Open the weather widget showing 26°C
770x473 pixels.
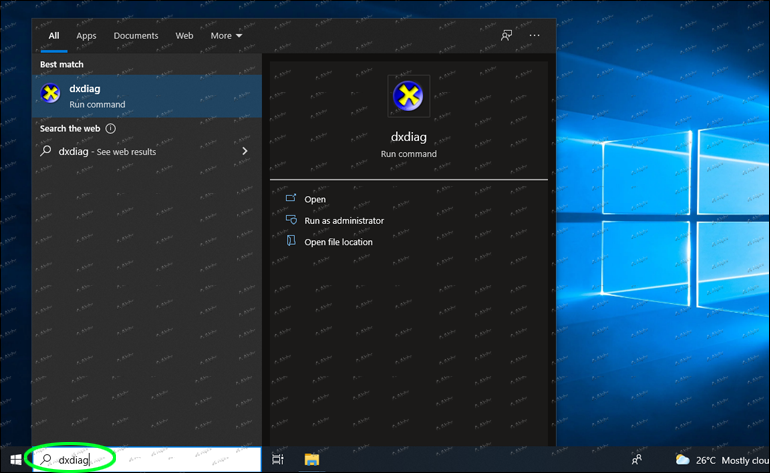722,460
